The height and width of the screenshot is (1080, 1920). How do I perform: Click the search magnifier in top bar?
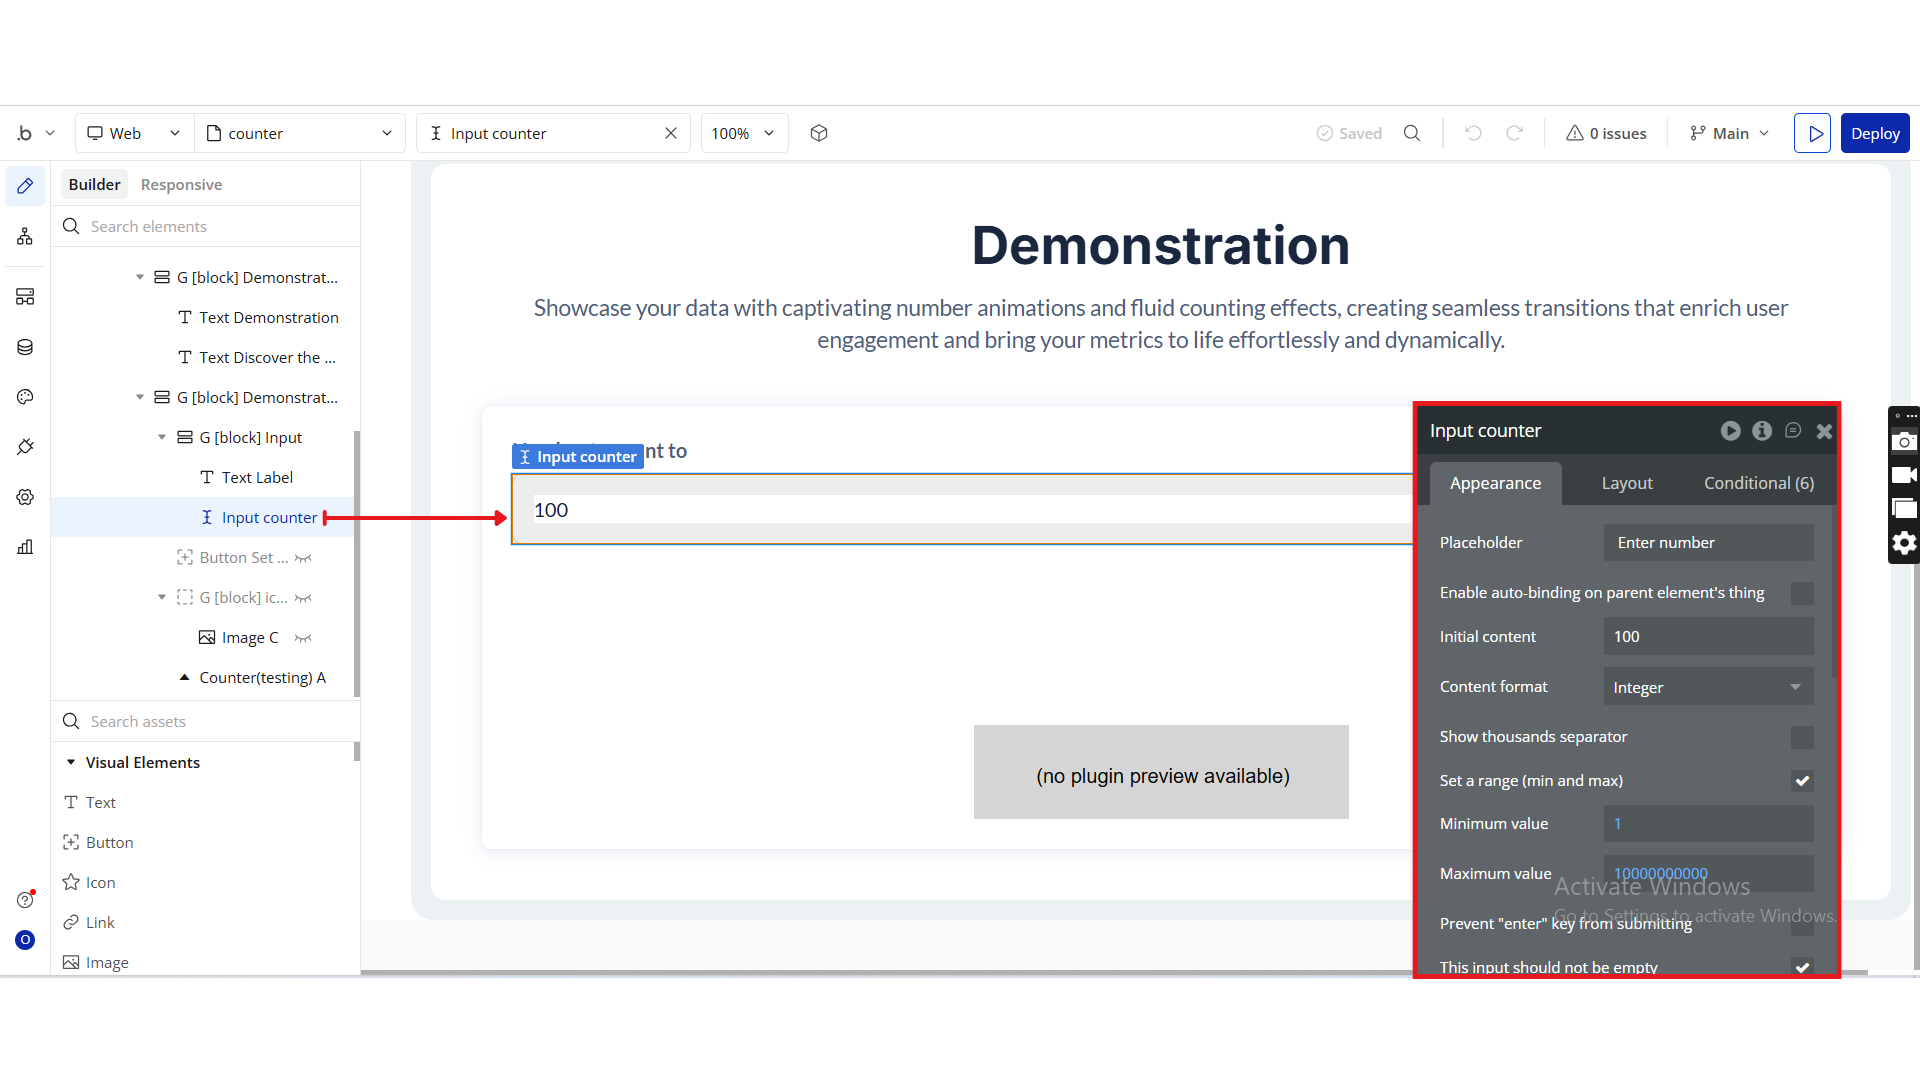pos(1412,133)
